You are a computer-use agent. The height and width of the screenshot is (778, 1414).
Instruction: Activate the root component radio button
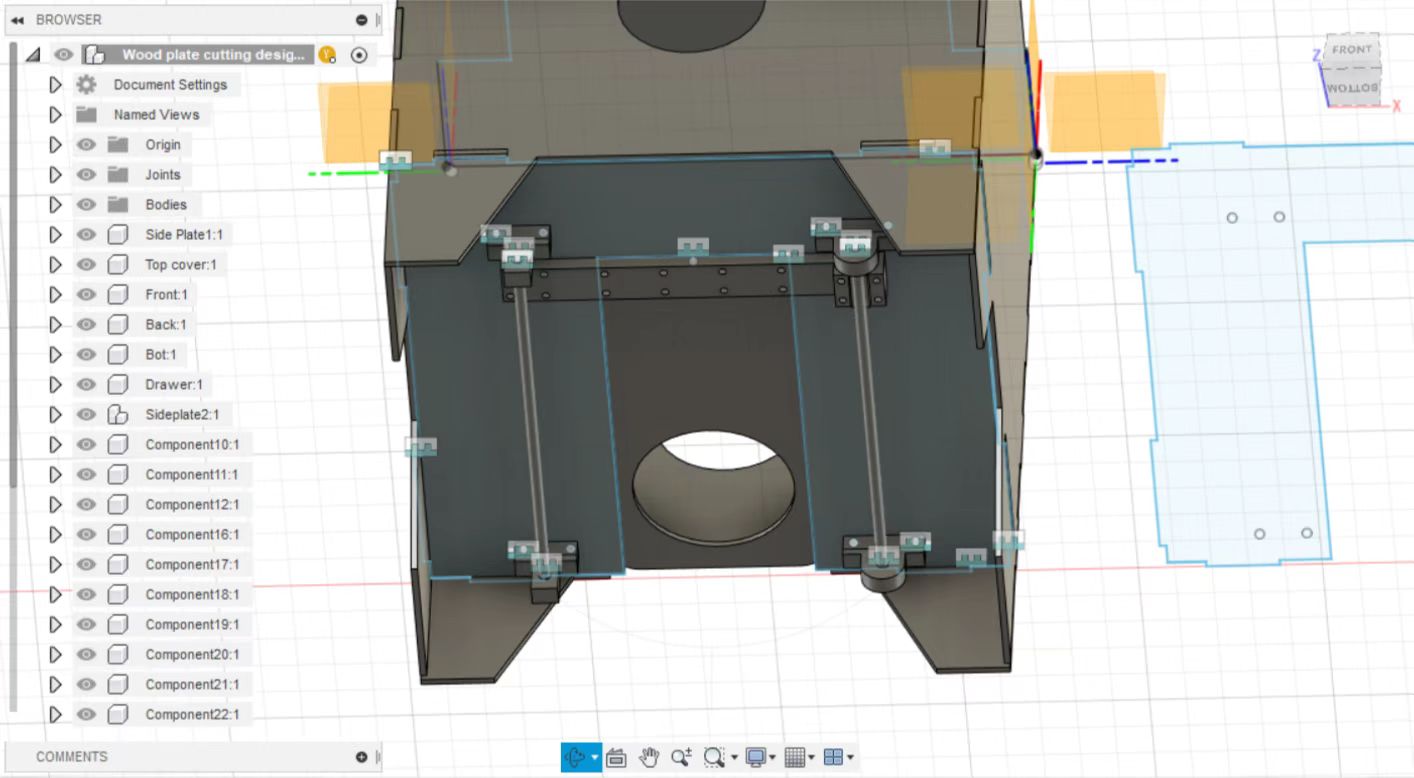pos(359,55)
